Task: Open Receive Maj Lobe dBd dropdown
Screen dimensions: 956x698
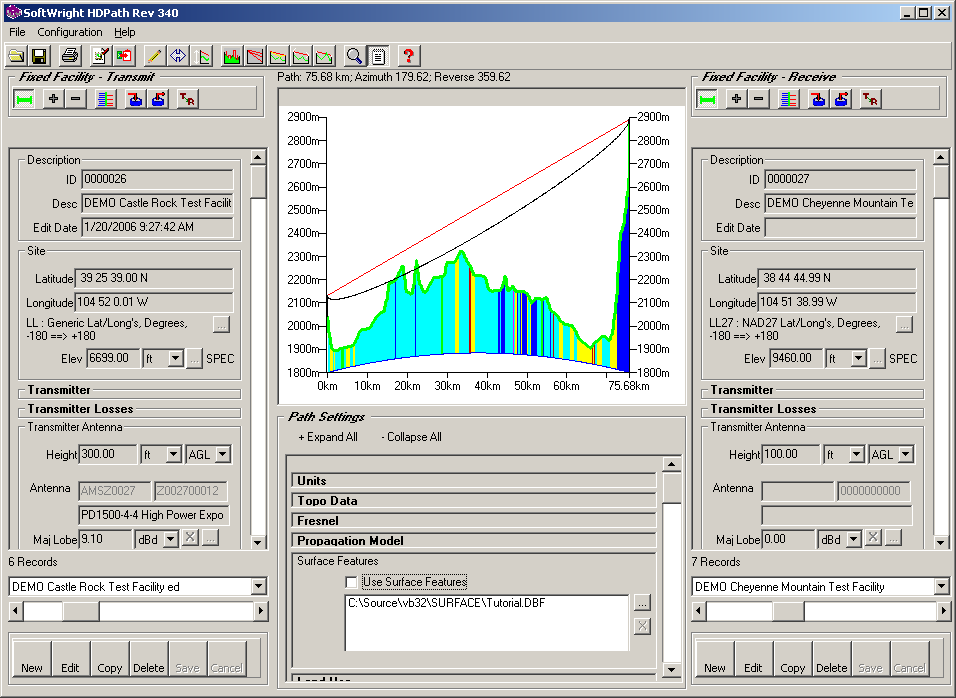Action: point(854,539)
